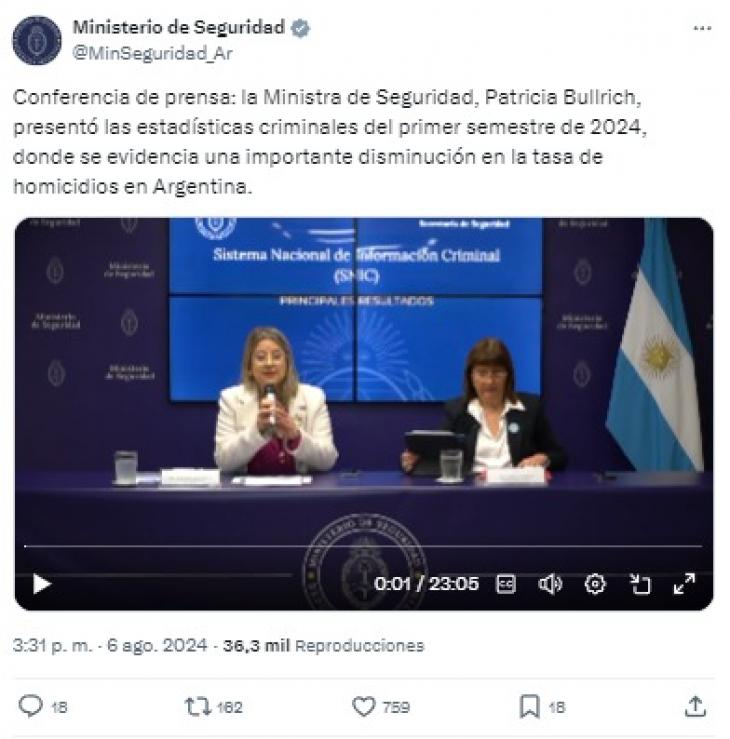Play the press conference video
The width and height of the screenshot is (730, 739).
click(42, 584)
